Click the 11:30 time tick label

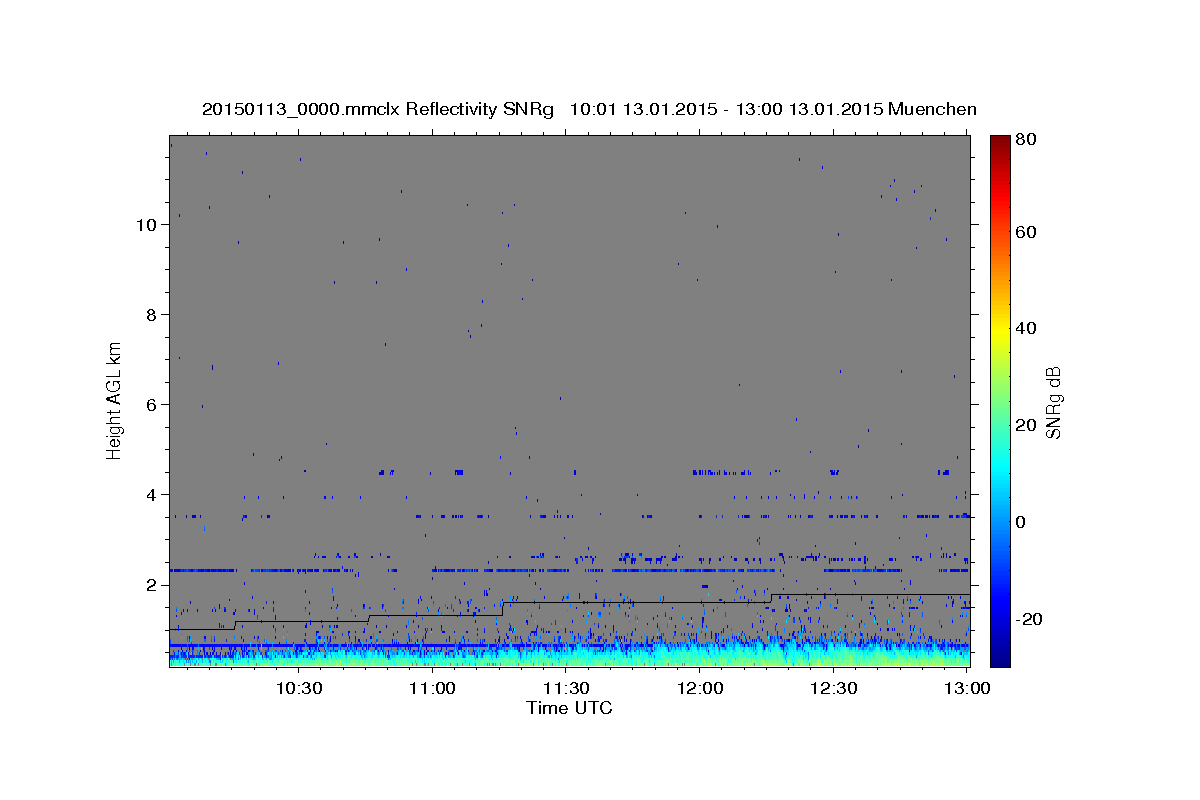[x=566, y=688]
